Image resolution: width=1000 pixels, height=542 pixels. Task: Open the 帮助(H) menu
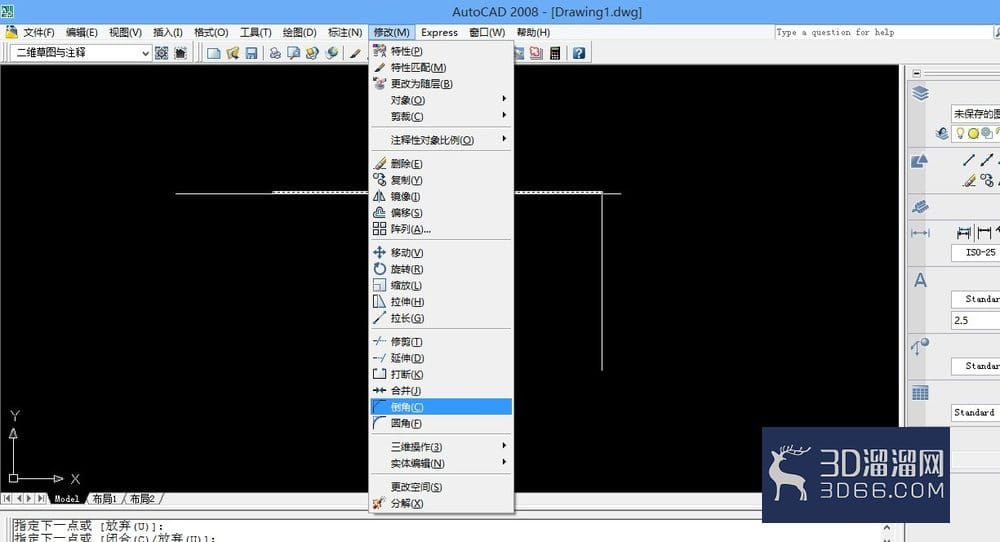(533, 32)
